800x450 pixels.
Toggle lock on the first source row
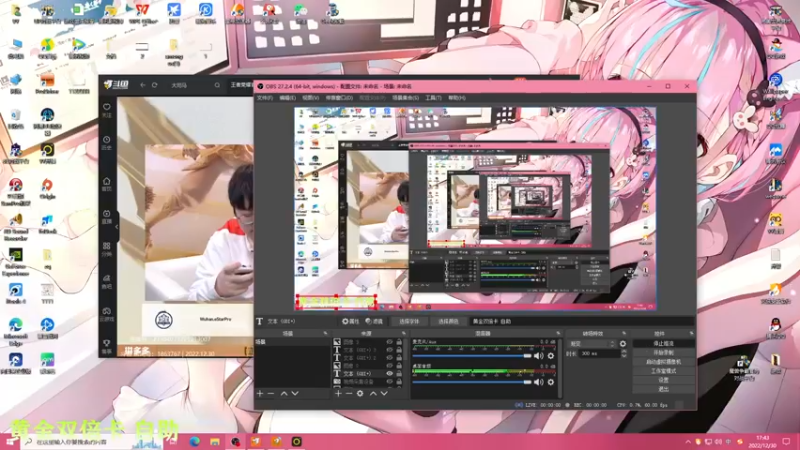click(x=399, y=342)
